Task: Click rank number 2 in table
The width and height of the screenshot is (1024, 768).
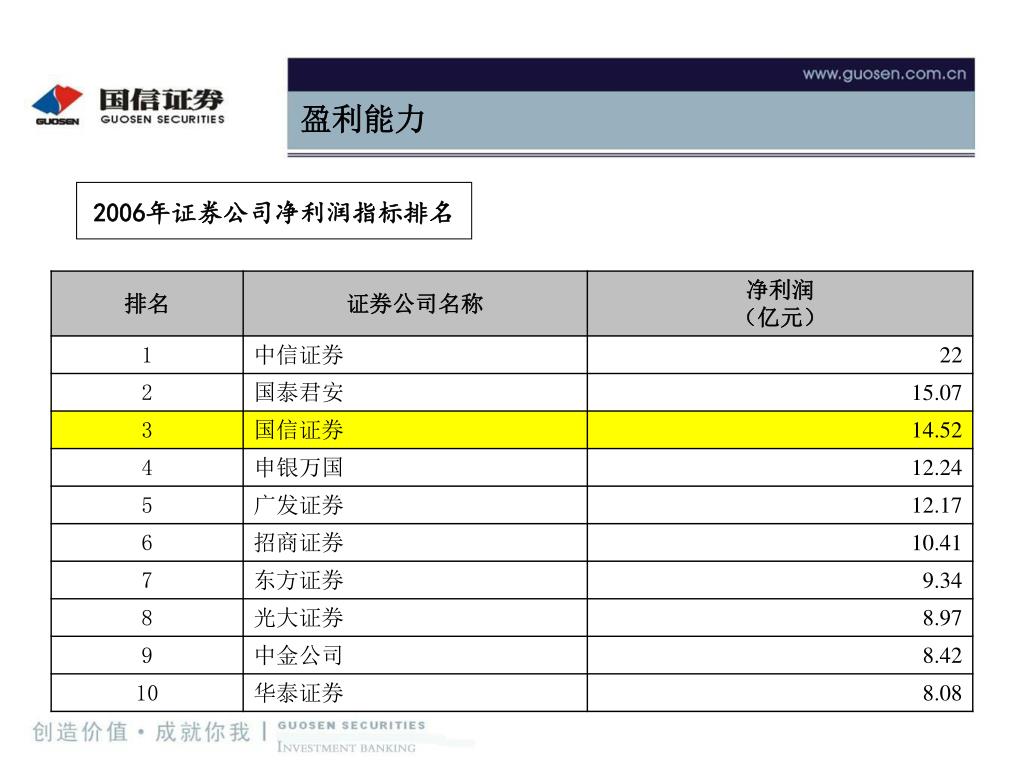Action: coord(147,392)
